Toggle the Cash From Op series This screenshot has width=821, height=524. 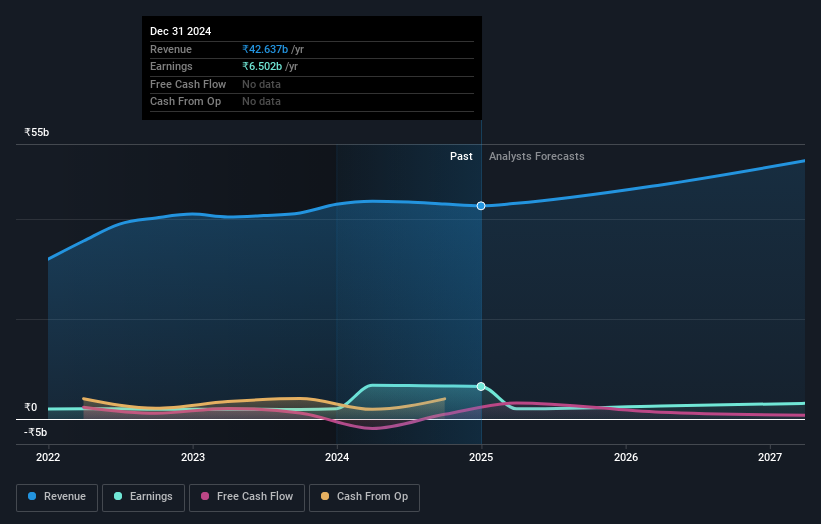(x=364, y=497)
